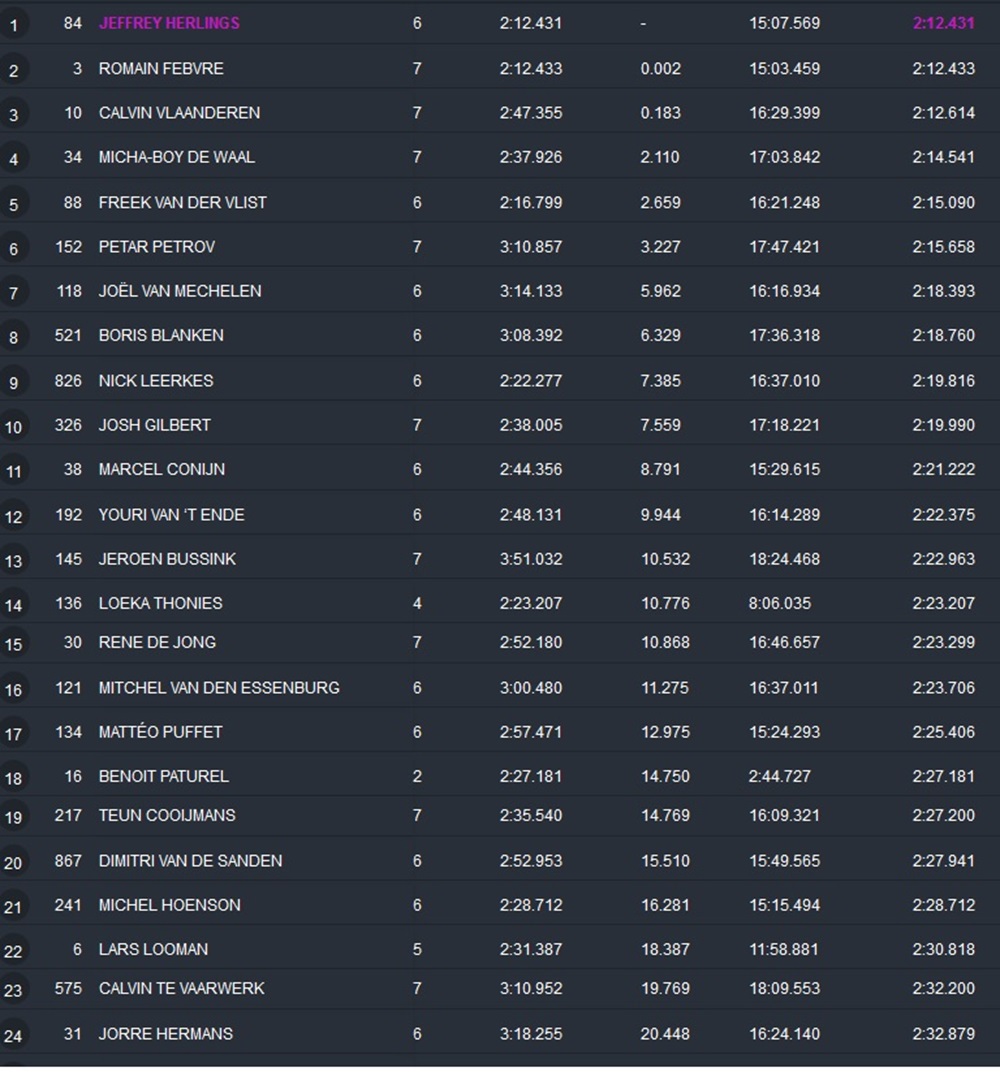Screen dimensions: 1000x1085
Task: Select rider name Romain Febvre
Action: pyautogui.click(x=161, y=69)
